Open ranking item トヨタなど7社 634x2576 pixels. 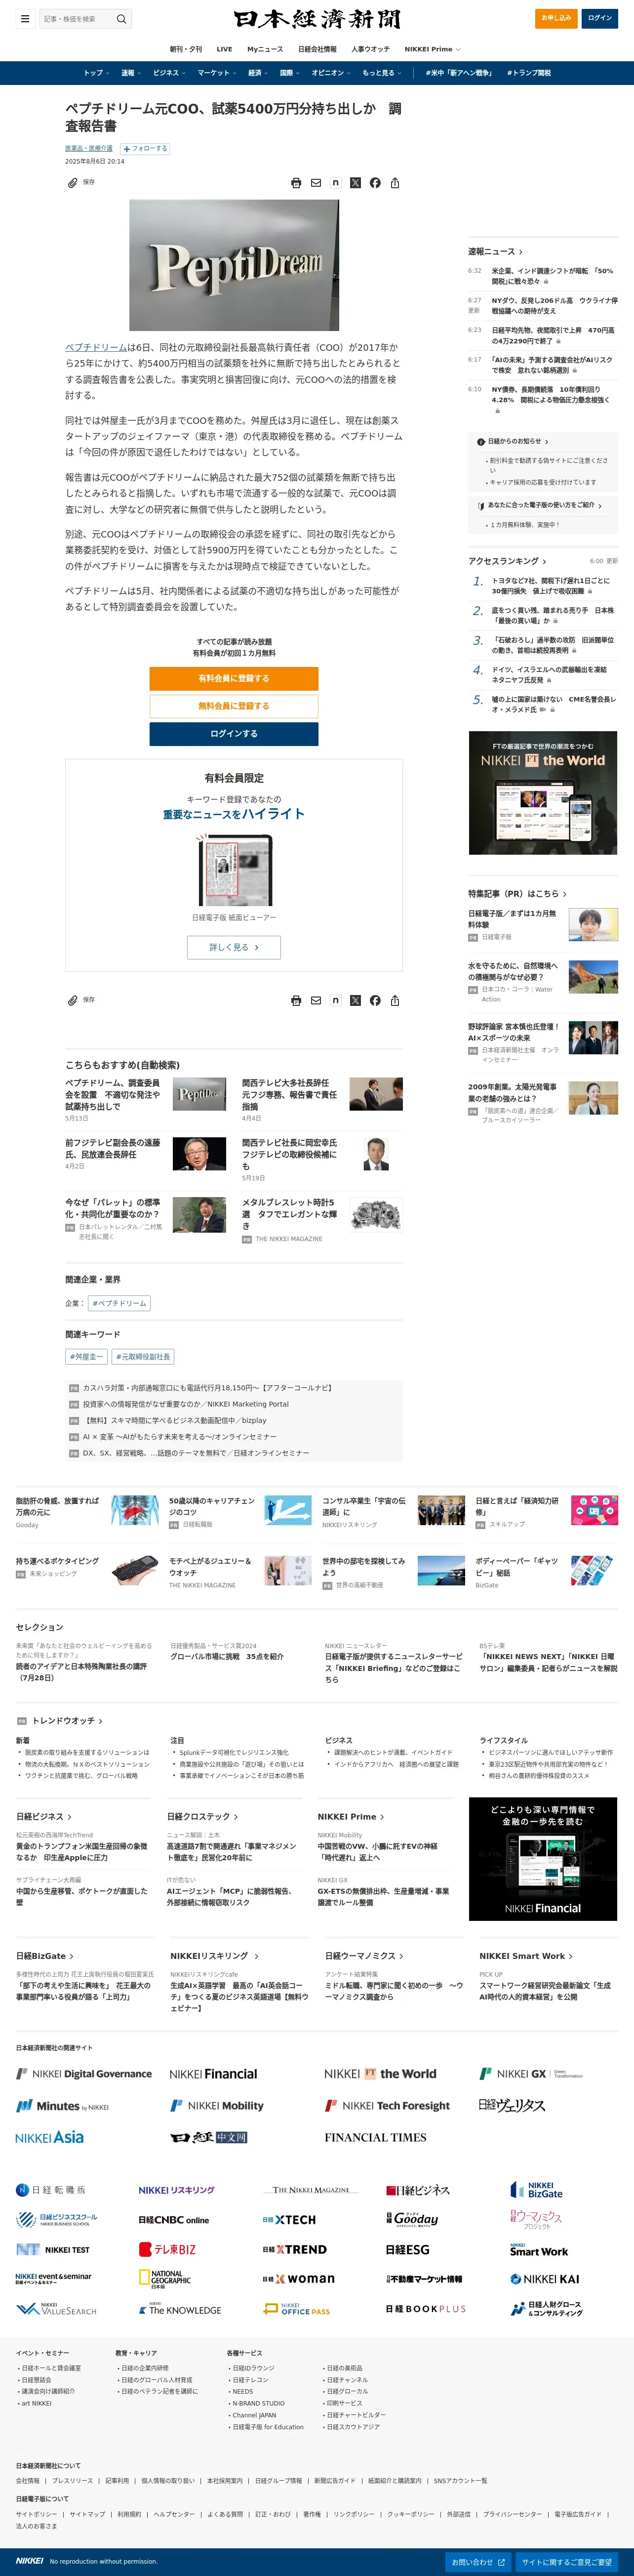(551, 585)
